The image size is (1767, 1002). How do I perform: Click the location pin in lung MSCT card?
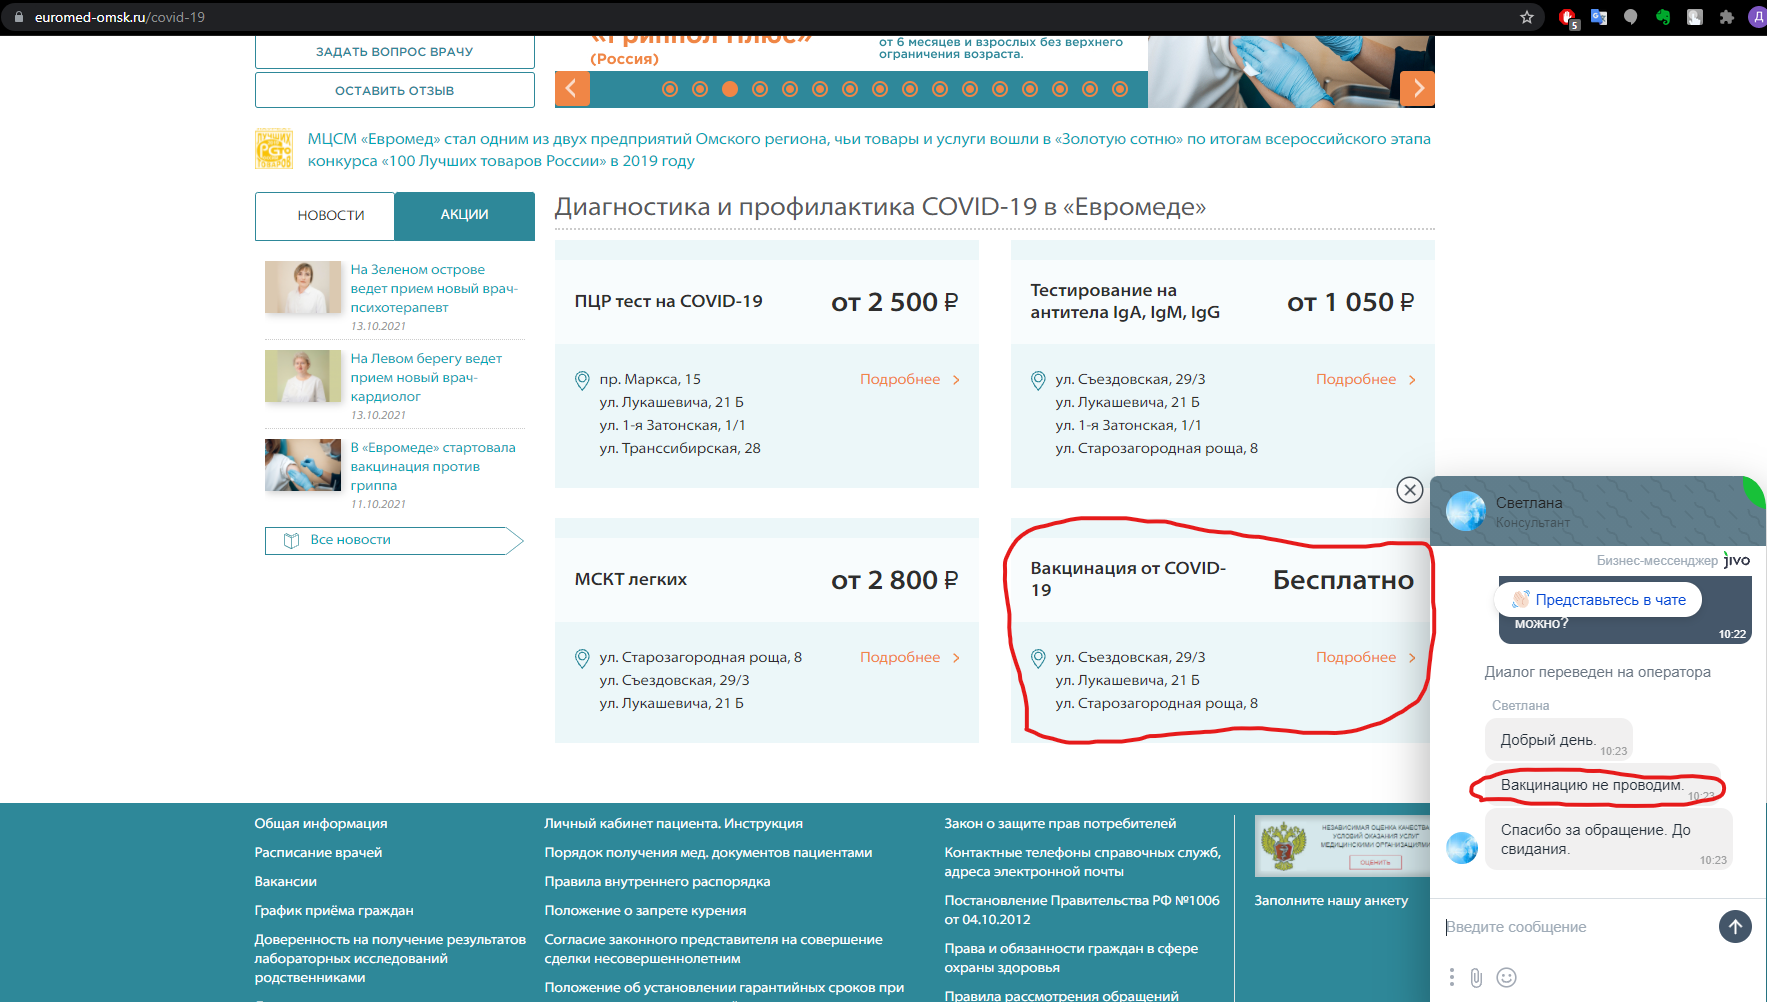(582, 658)
